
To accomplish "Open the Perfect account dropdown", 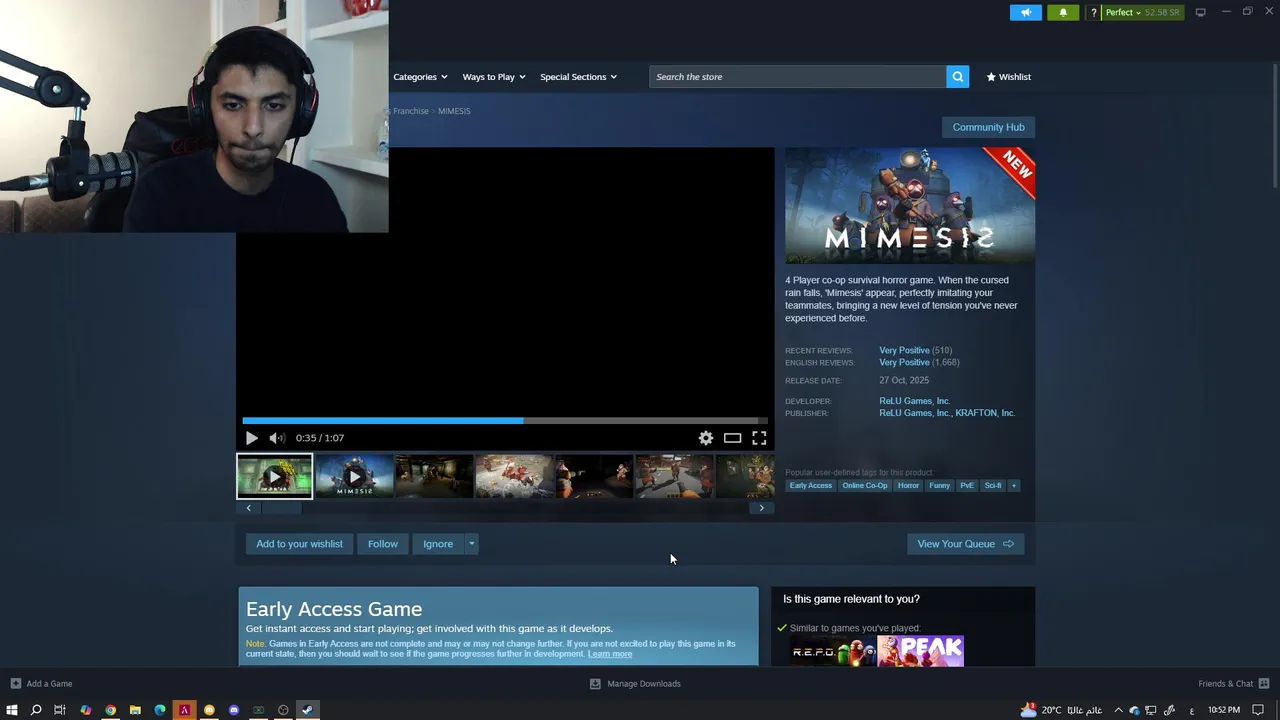I will pyautogui.click(x=1143, y=12).
